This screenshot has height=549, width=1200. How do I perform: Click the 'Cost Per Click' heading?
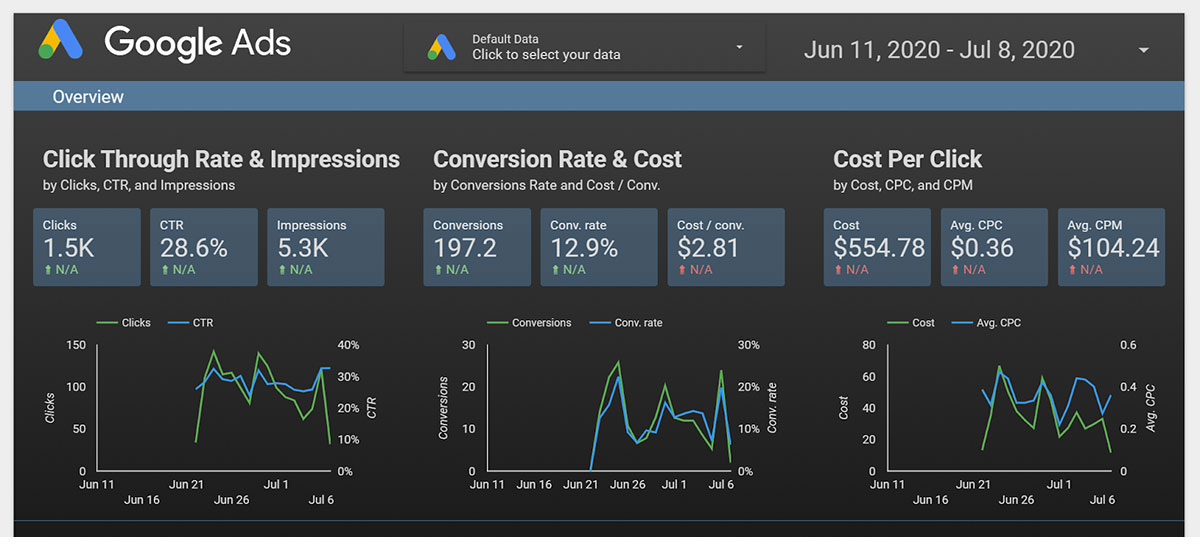908,159
